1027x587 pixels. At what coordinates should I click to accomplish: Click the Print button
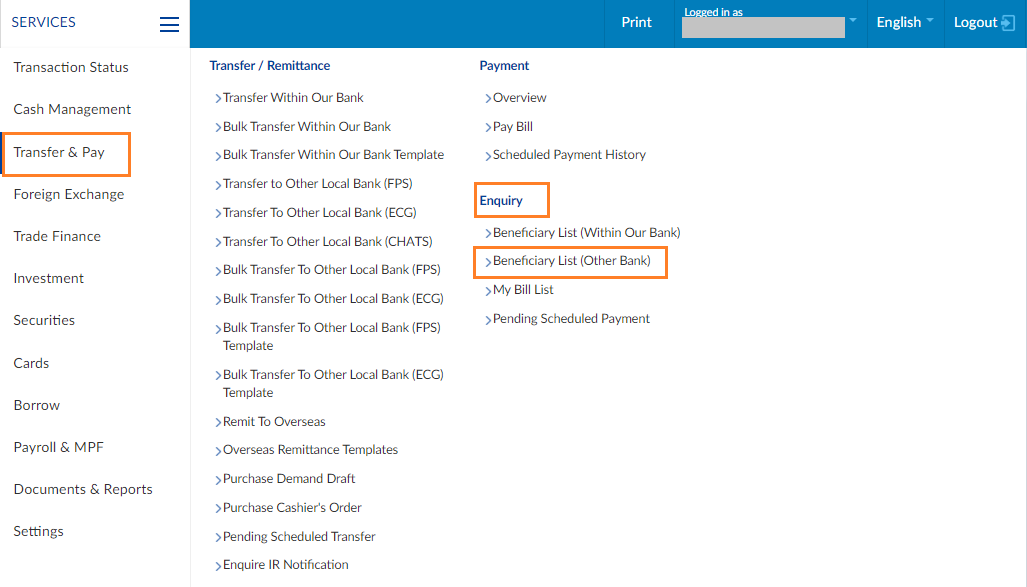tap(636, 23)
